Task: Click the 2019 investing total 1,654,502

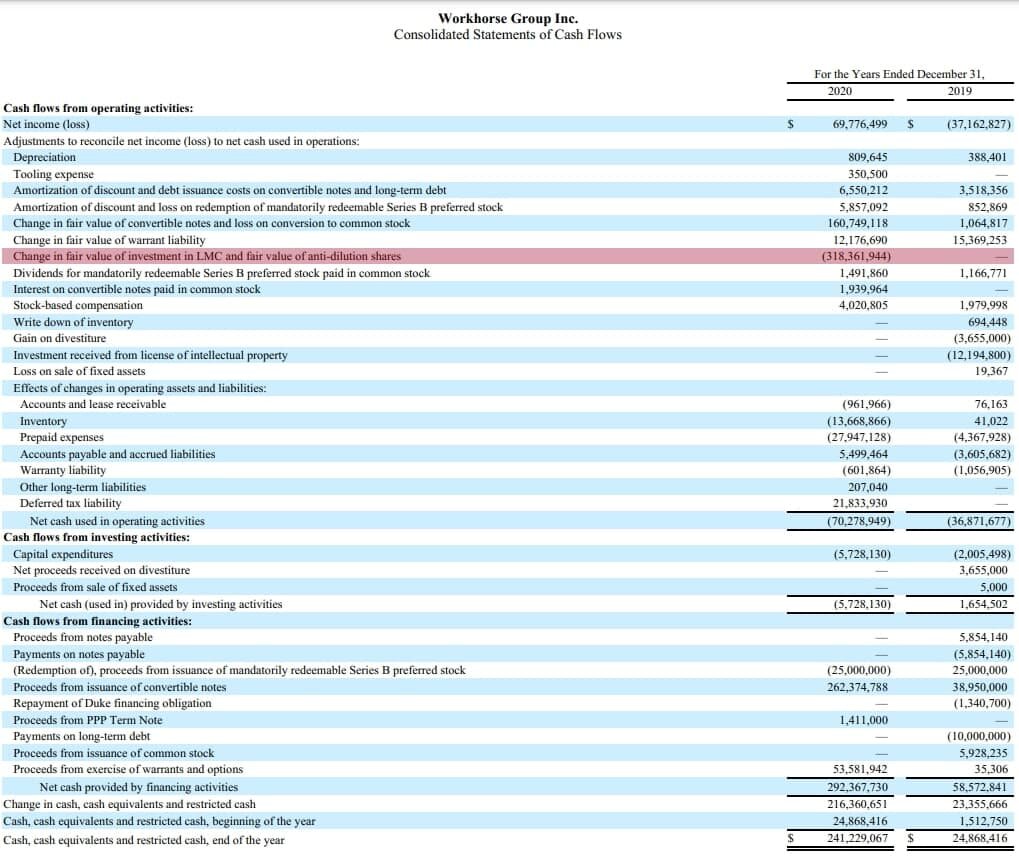Action: pyautogui.click(x=983, y=604)
